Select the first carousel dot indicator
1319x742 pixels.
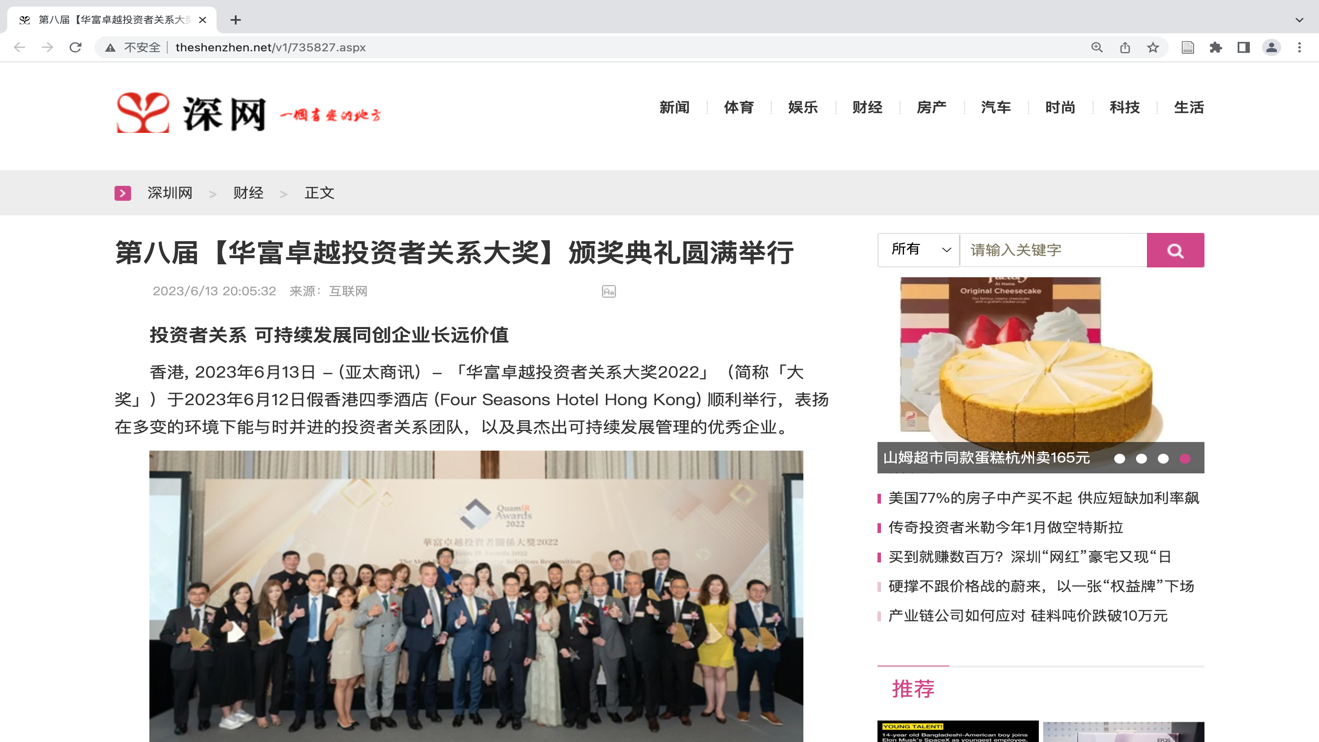(x=1120, y=459)
